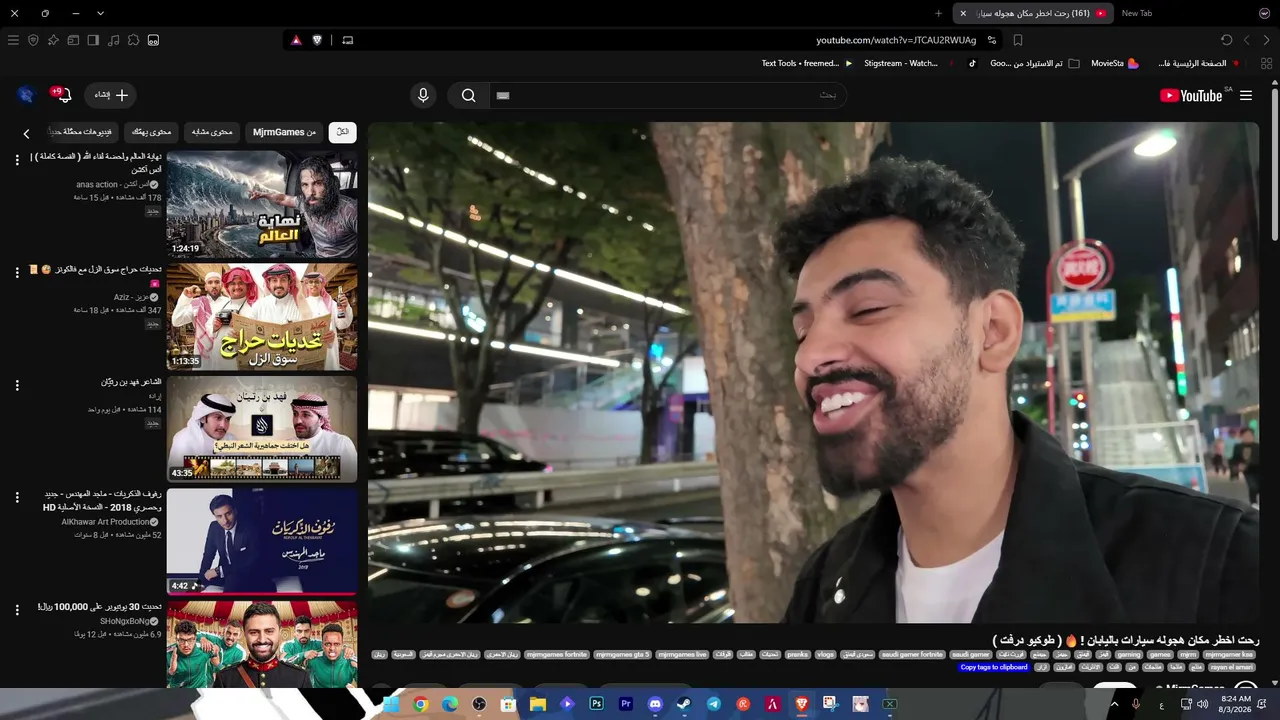Show hidden system tray icons
This screenshot has width=1280, height=720.
click(1114, 704)
